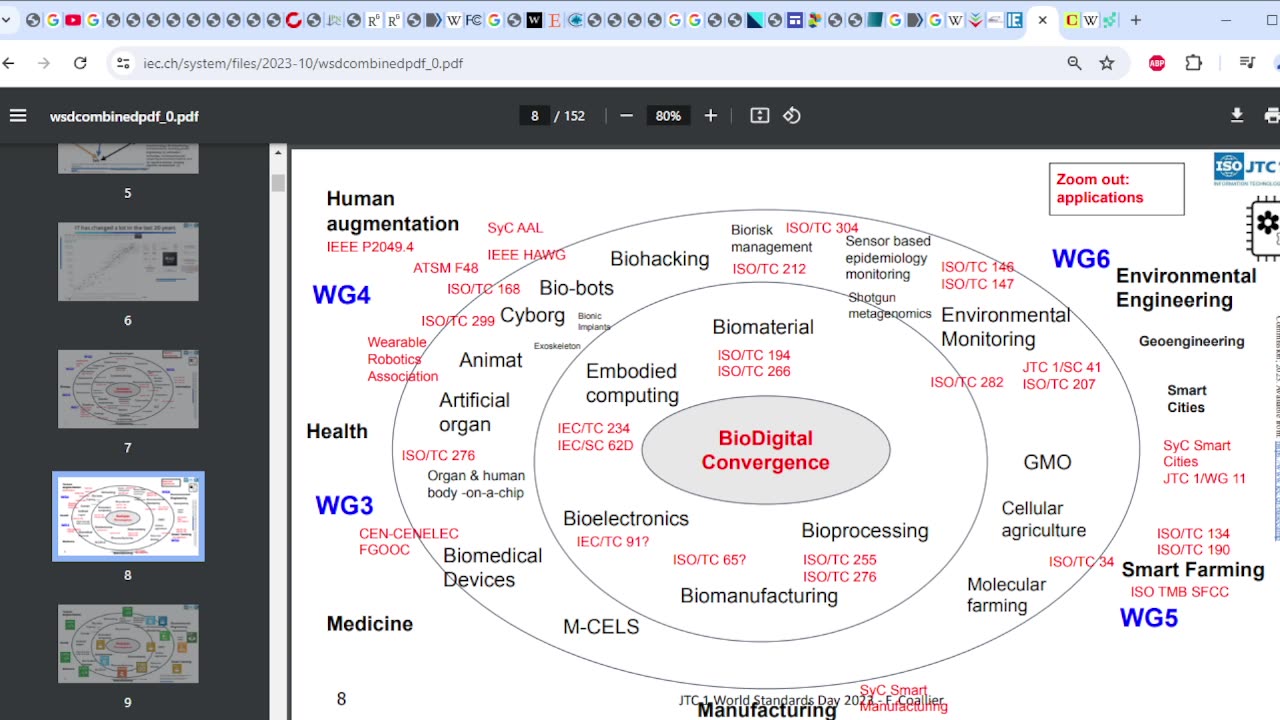This screenshot has width=1280, height=720.
Task: Open the media controls icon
Action: coord(1247,63)
